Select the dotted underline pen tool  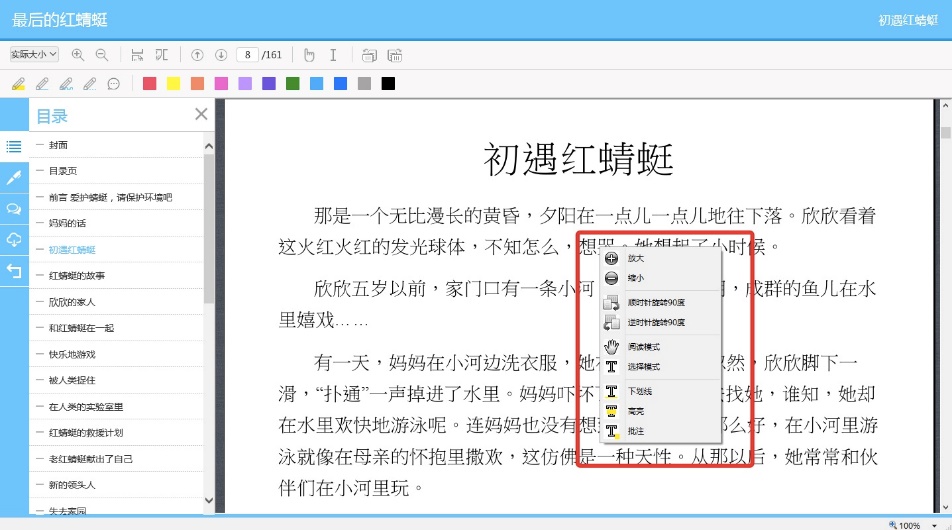coord(90,84)
